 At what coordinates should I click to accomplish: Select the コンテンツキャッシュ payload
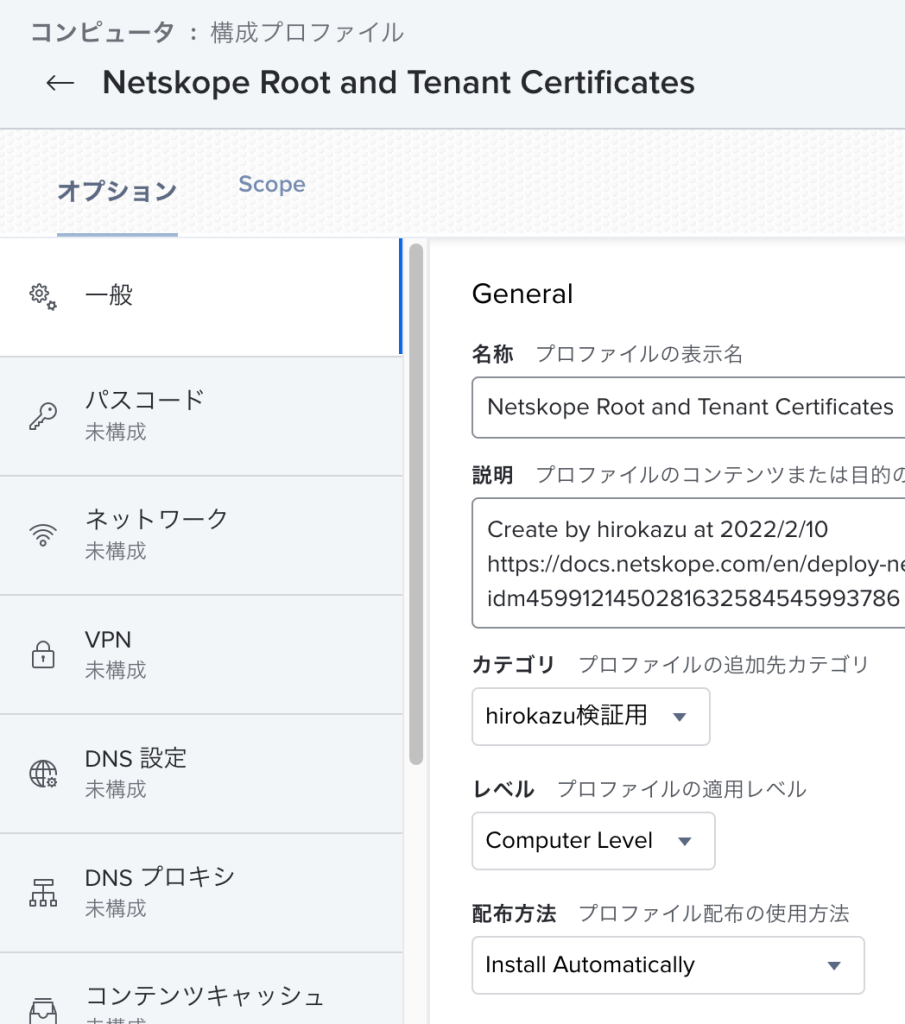tap(200, 989)
